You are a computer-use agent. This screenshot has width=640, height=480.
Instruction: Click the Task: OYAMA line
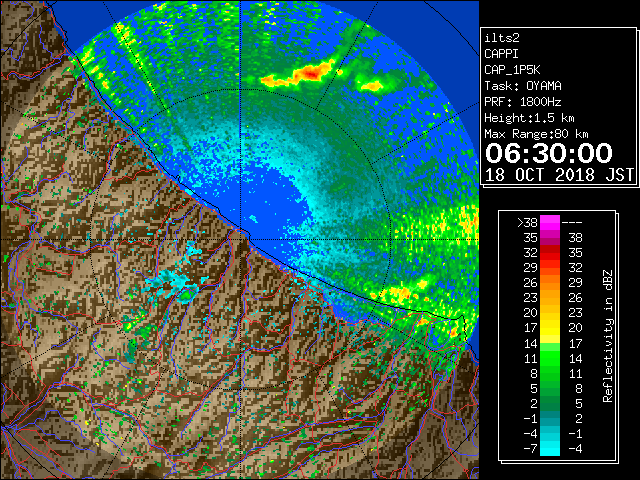[523, 86]
